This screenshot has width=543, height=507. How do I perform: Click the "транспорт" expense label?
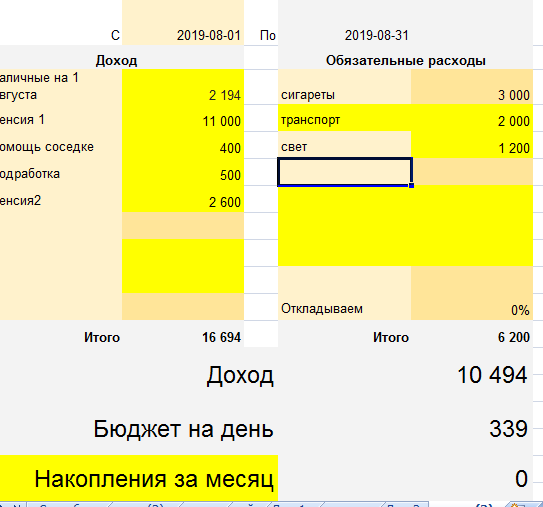[310, 120]
